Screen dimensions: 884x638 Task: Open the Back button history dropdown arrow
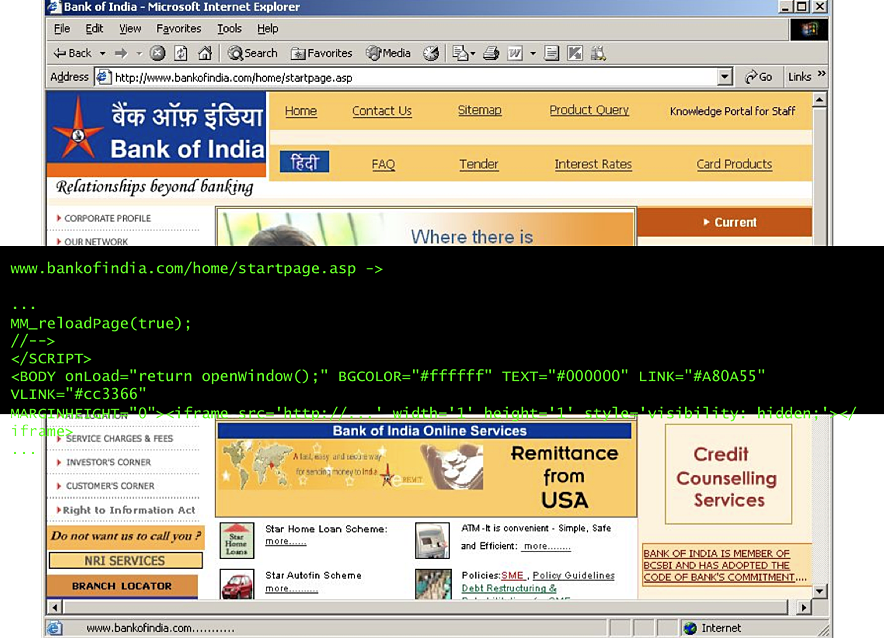[103, 54]
